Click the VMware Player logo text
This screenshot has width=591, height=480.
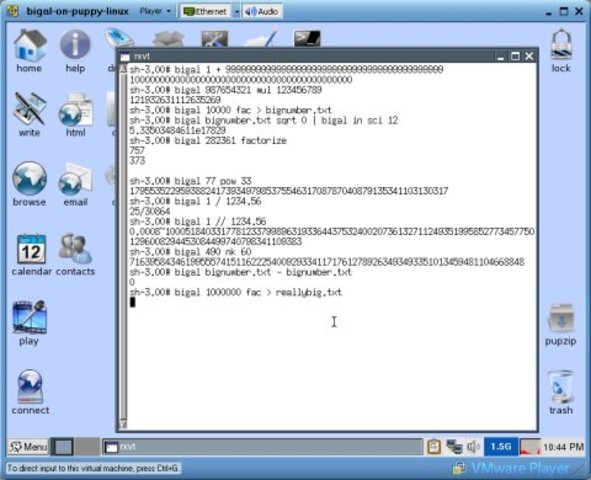(519, 468)
